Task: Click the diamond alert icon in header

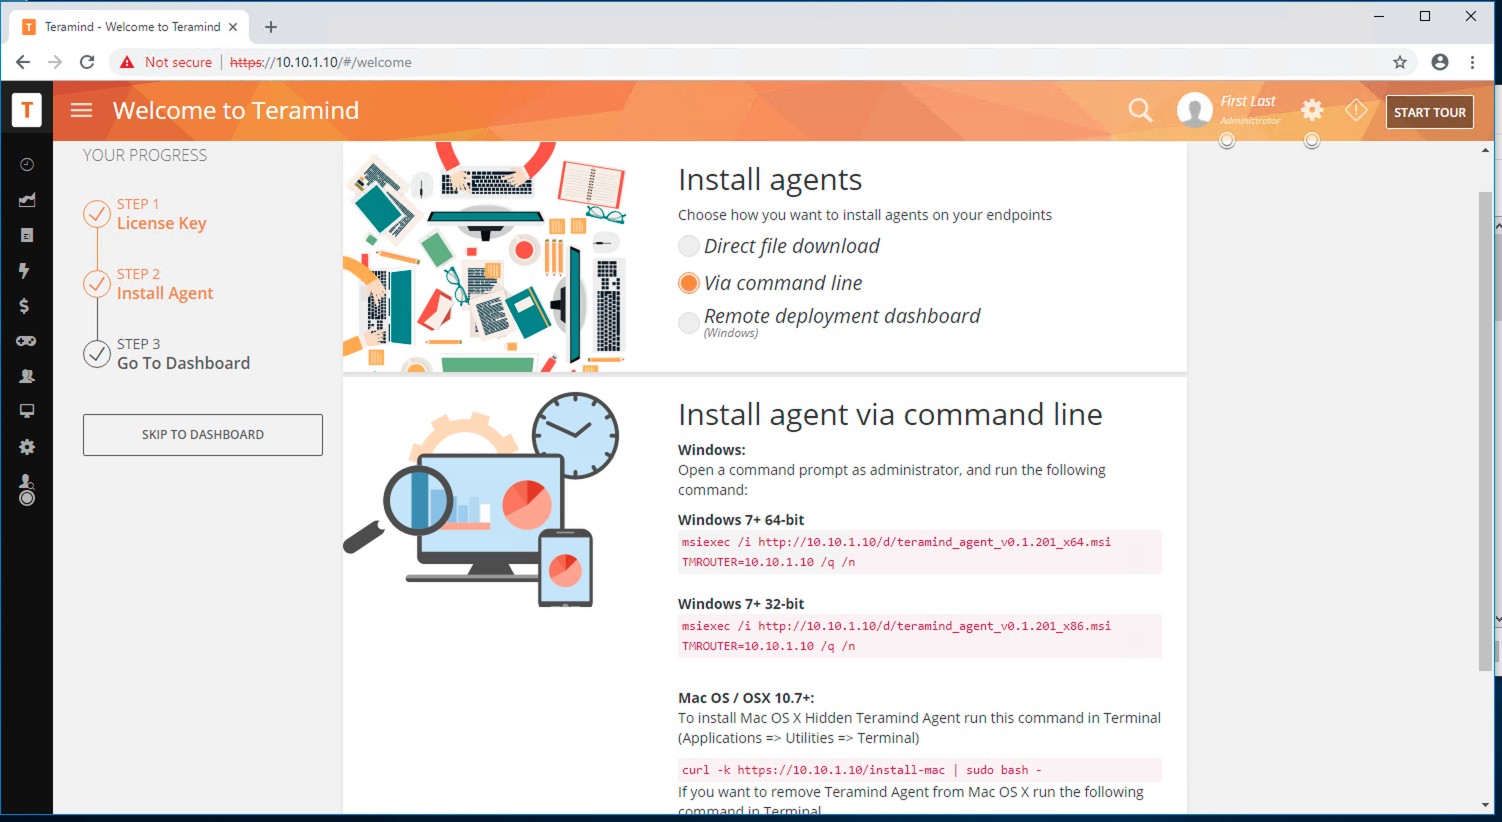Action: 1356,110
